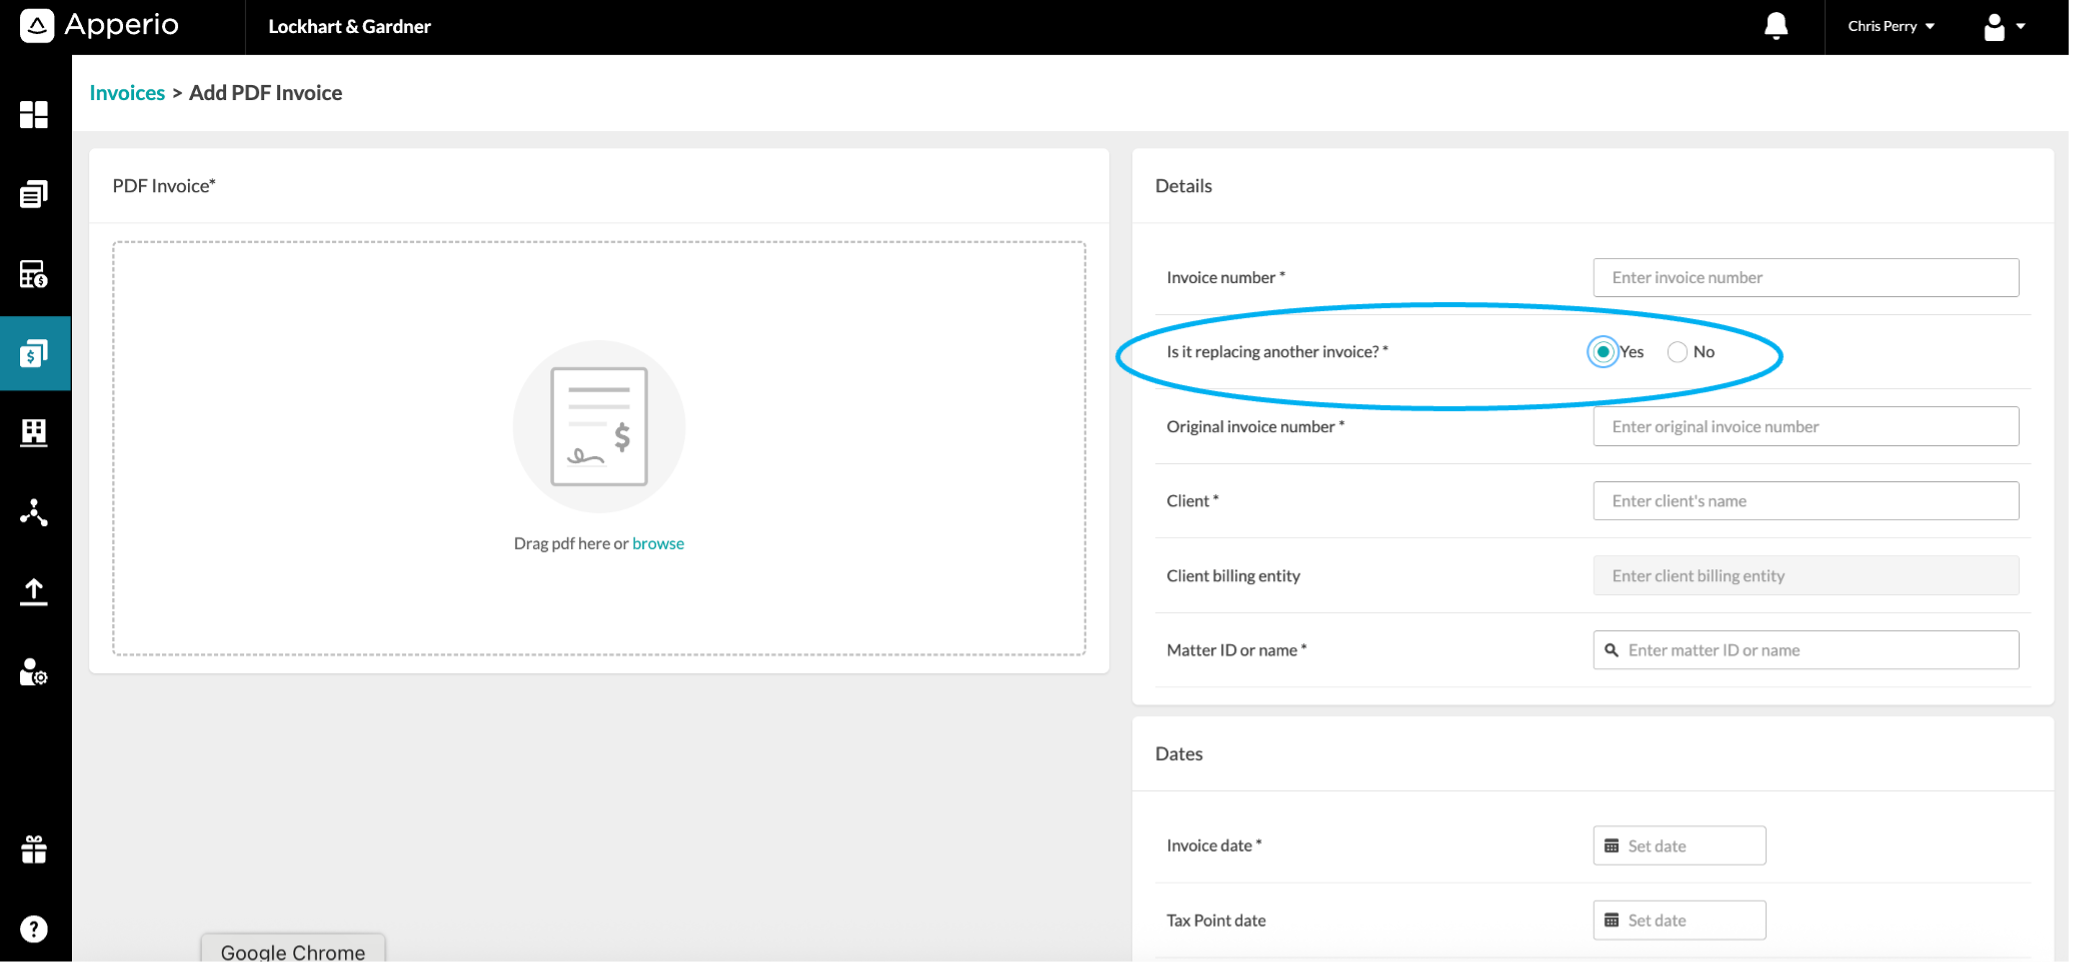Open the Invoice date Set date picker
The height and width of the screenshot is (967, 2076).
coord(1679,846)
